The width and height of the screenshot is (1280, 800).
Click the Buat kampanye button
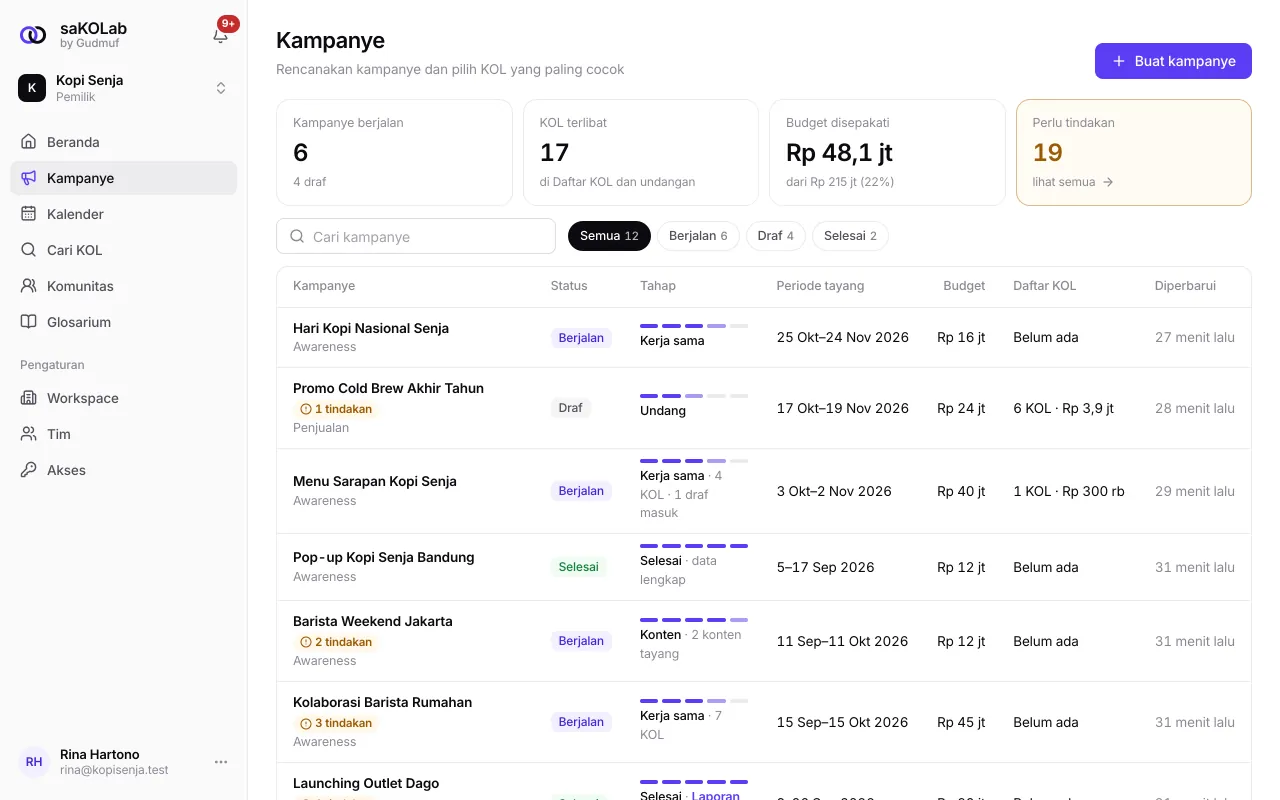1173,61
